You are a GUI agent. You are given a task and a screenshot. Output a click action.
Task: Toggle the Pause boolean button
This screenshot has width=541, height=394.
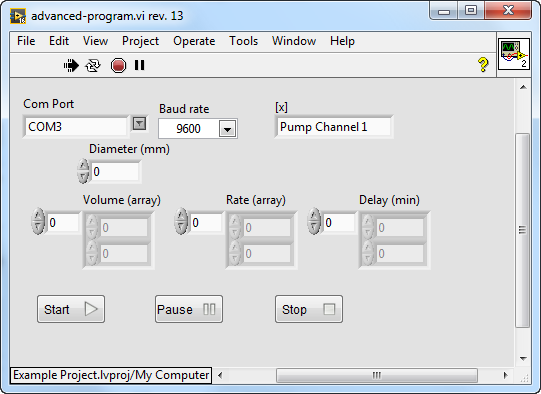(x=189, y=309)
